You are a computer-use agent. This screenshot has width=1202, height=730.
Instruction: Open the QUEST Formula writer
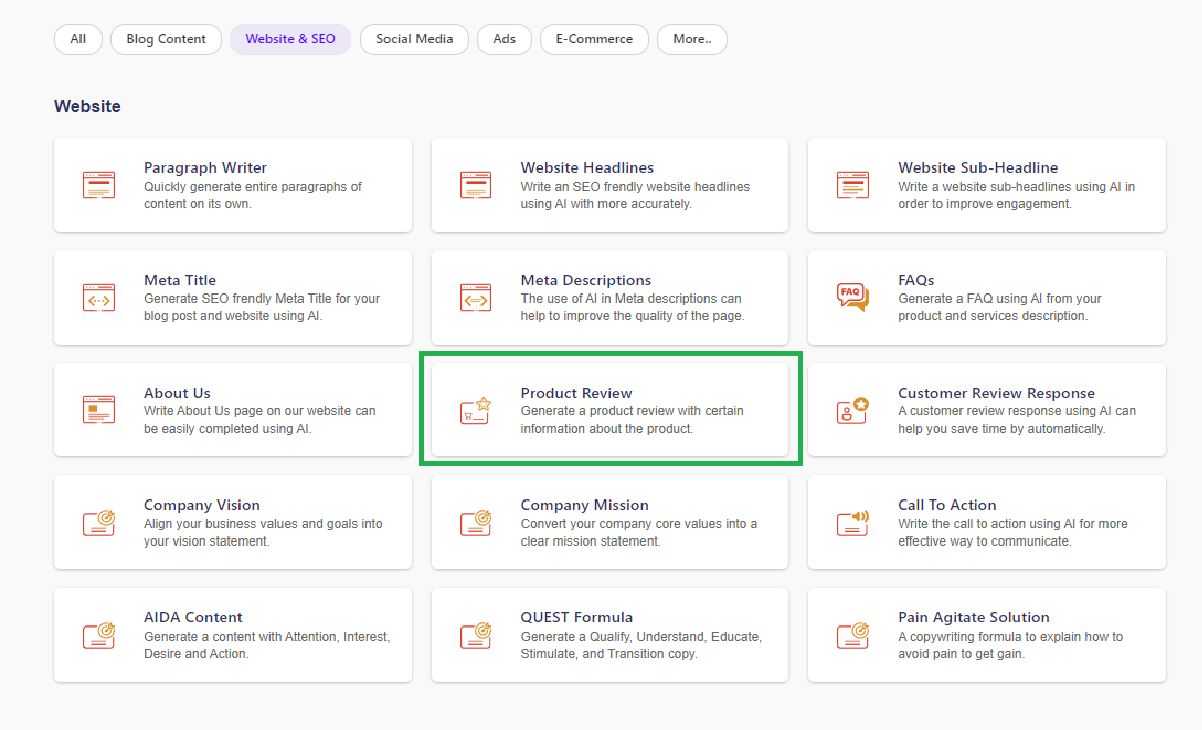pos(609,635)
